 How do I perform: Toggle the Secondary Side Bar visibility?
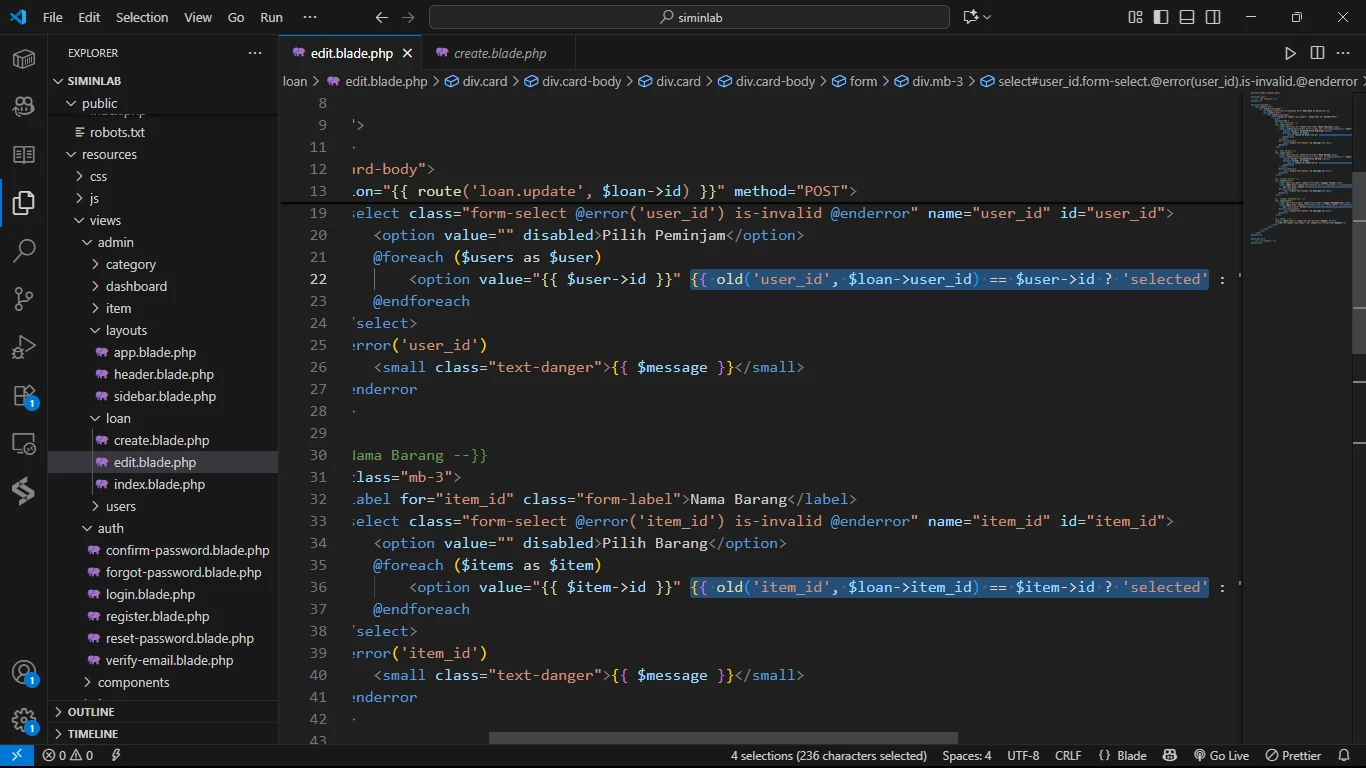[x=1213, y=17]
